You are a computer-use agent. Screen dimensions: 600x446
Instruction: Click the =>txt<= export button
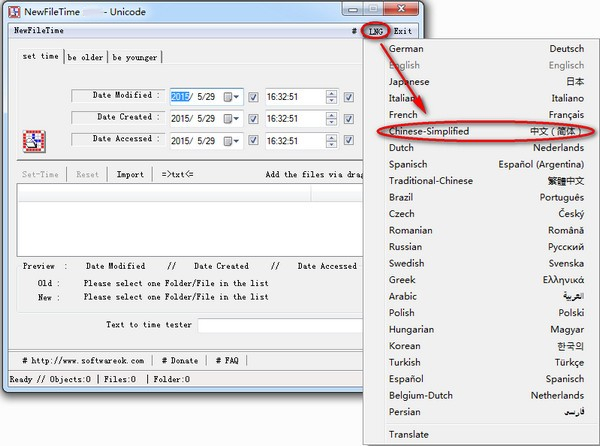[x=177, y=174]
